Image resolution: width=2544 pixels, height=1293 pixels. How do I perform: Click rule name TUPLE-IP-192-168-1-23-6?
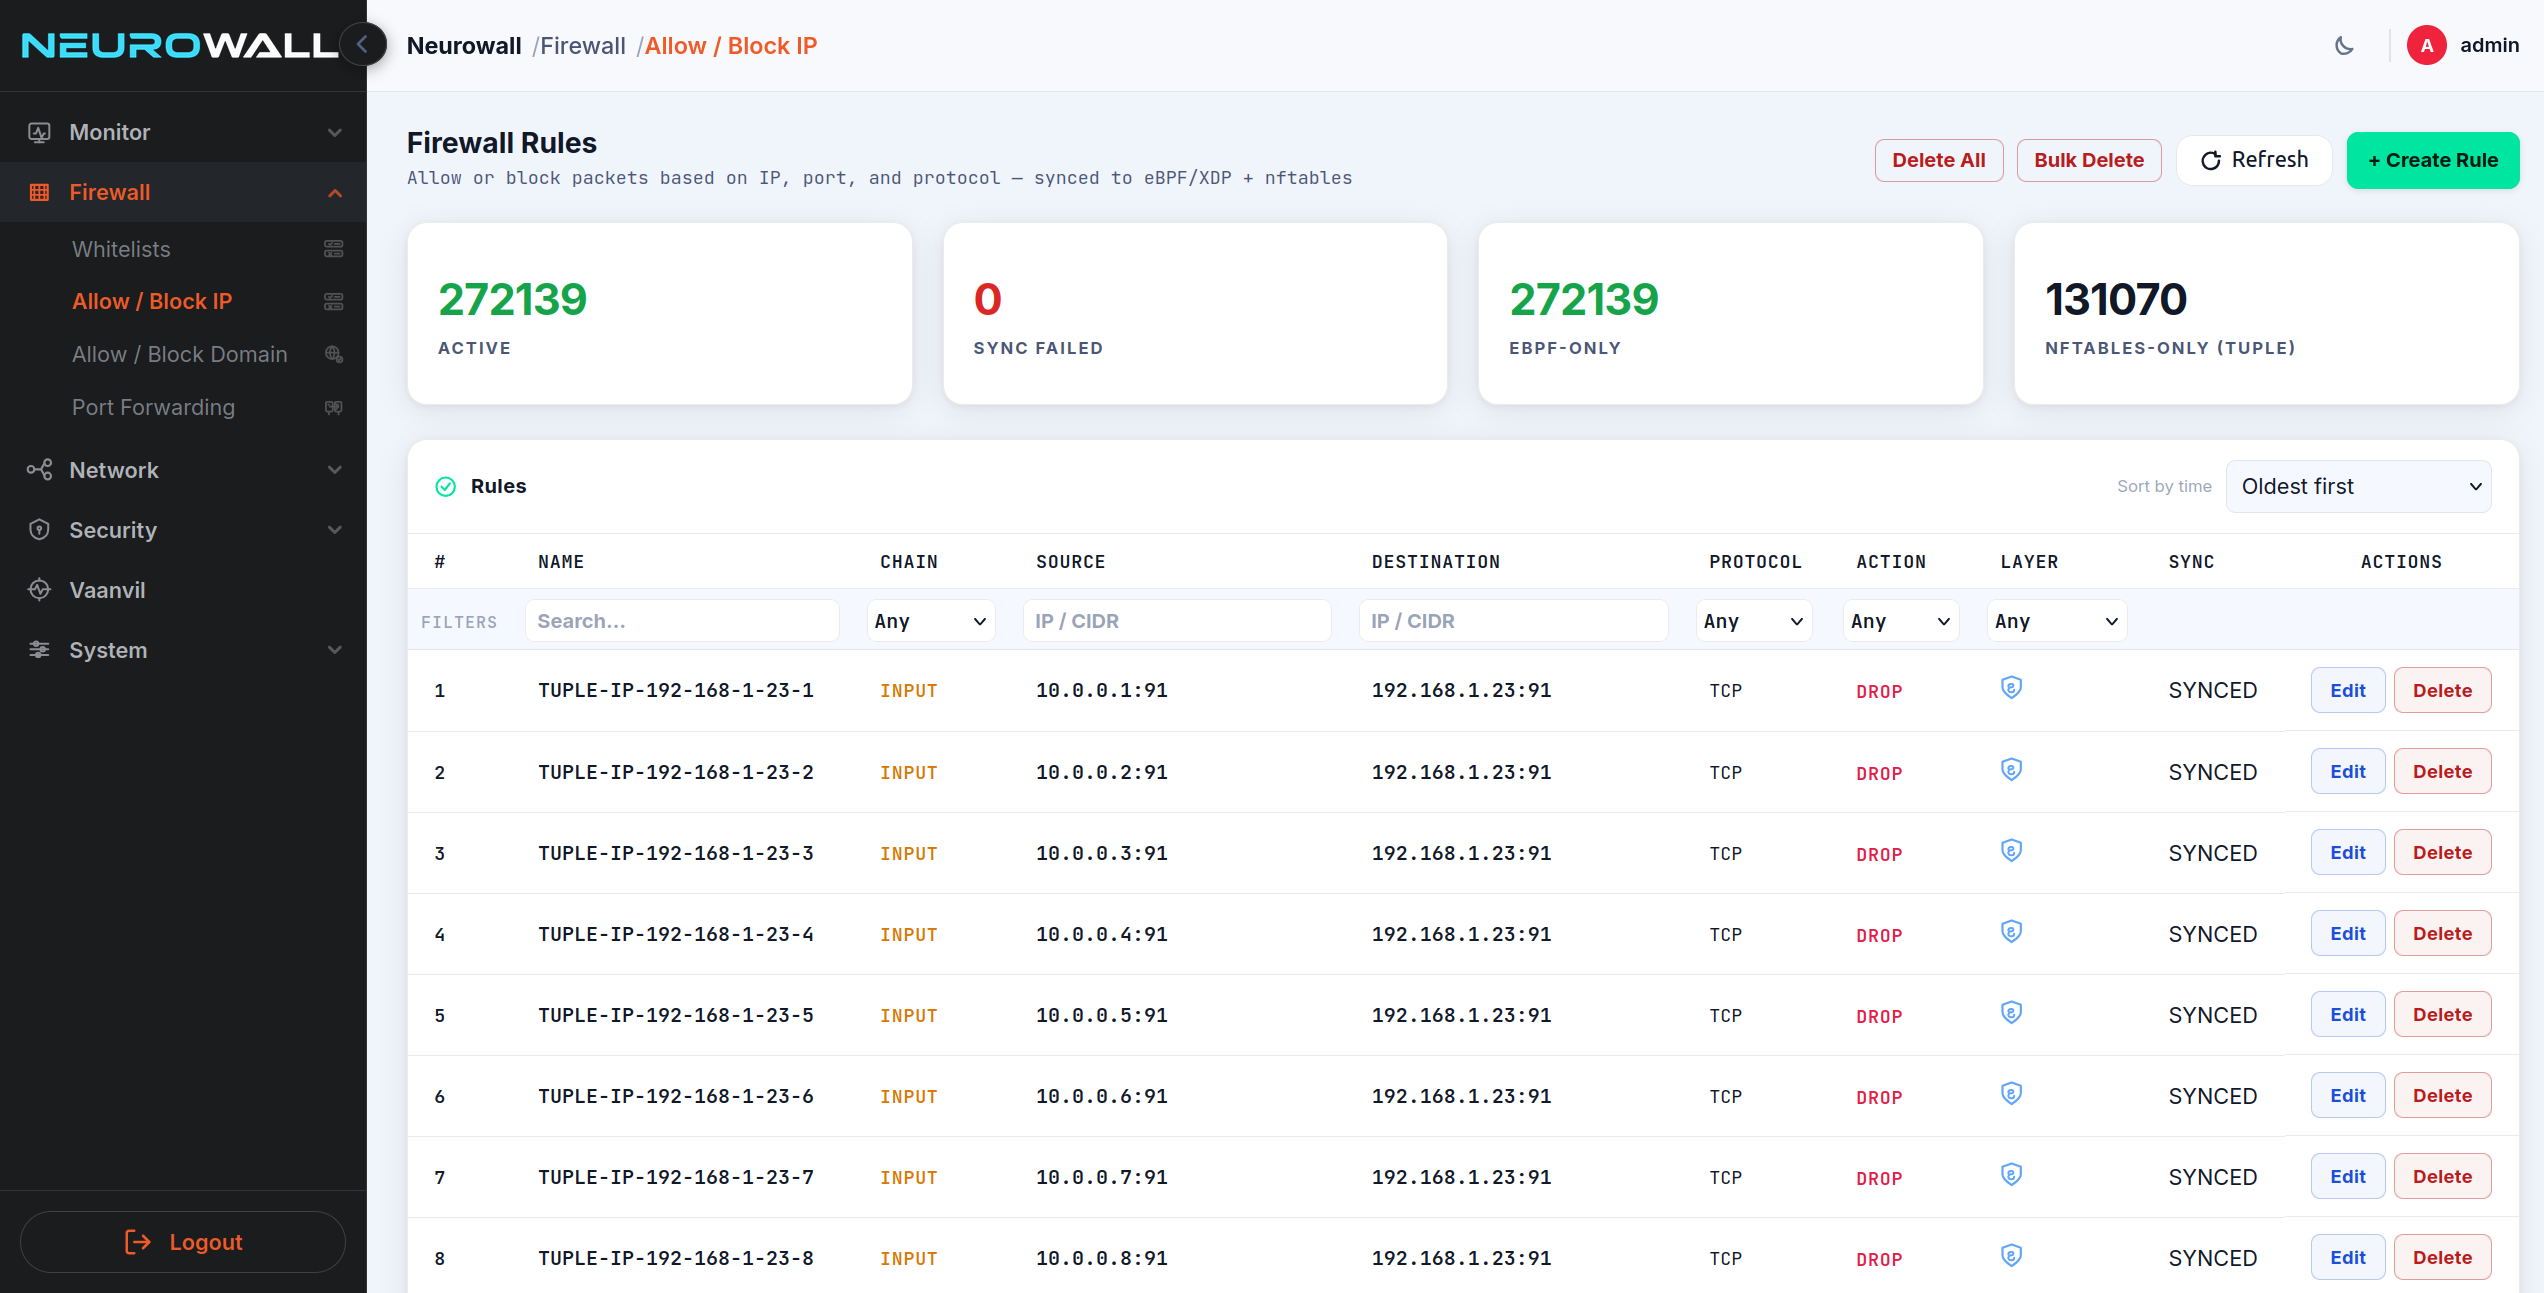pyautogui.click(x=676, y=1096)
